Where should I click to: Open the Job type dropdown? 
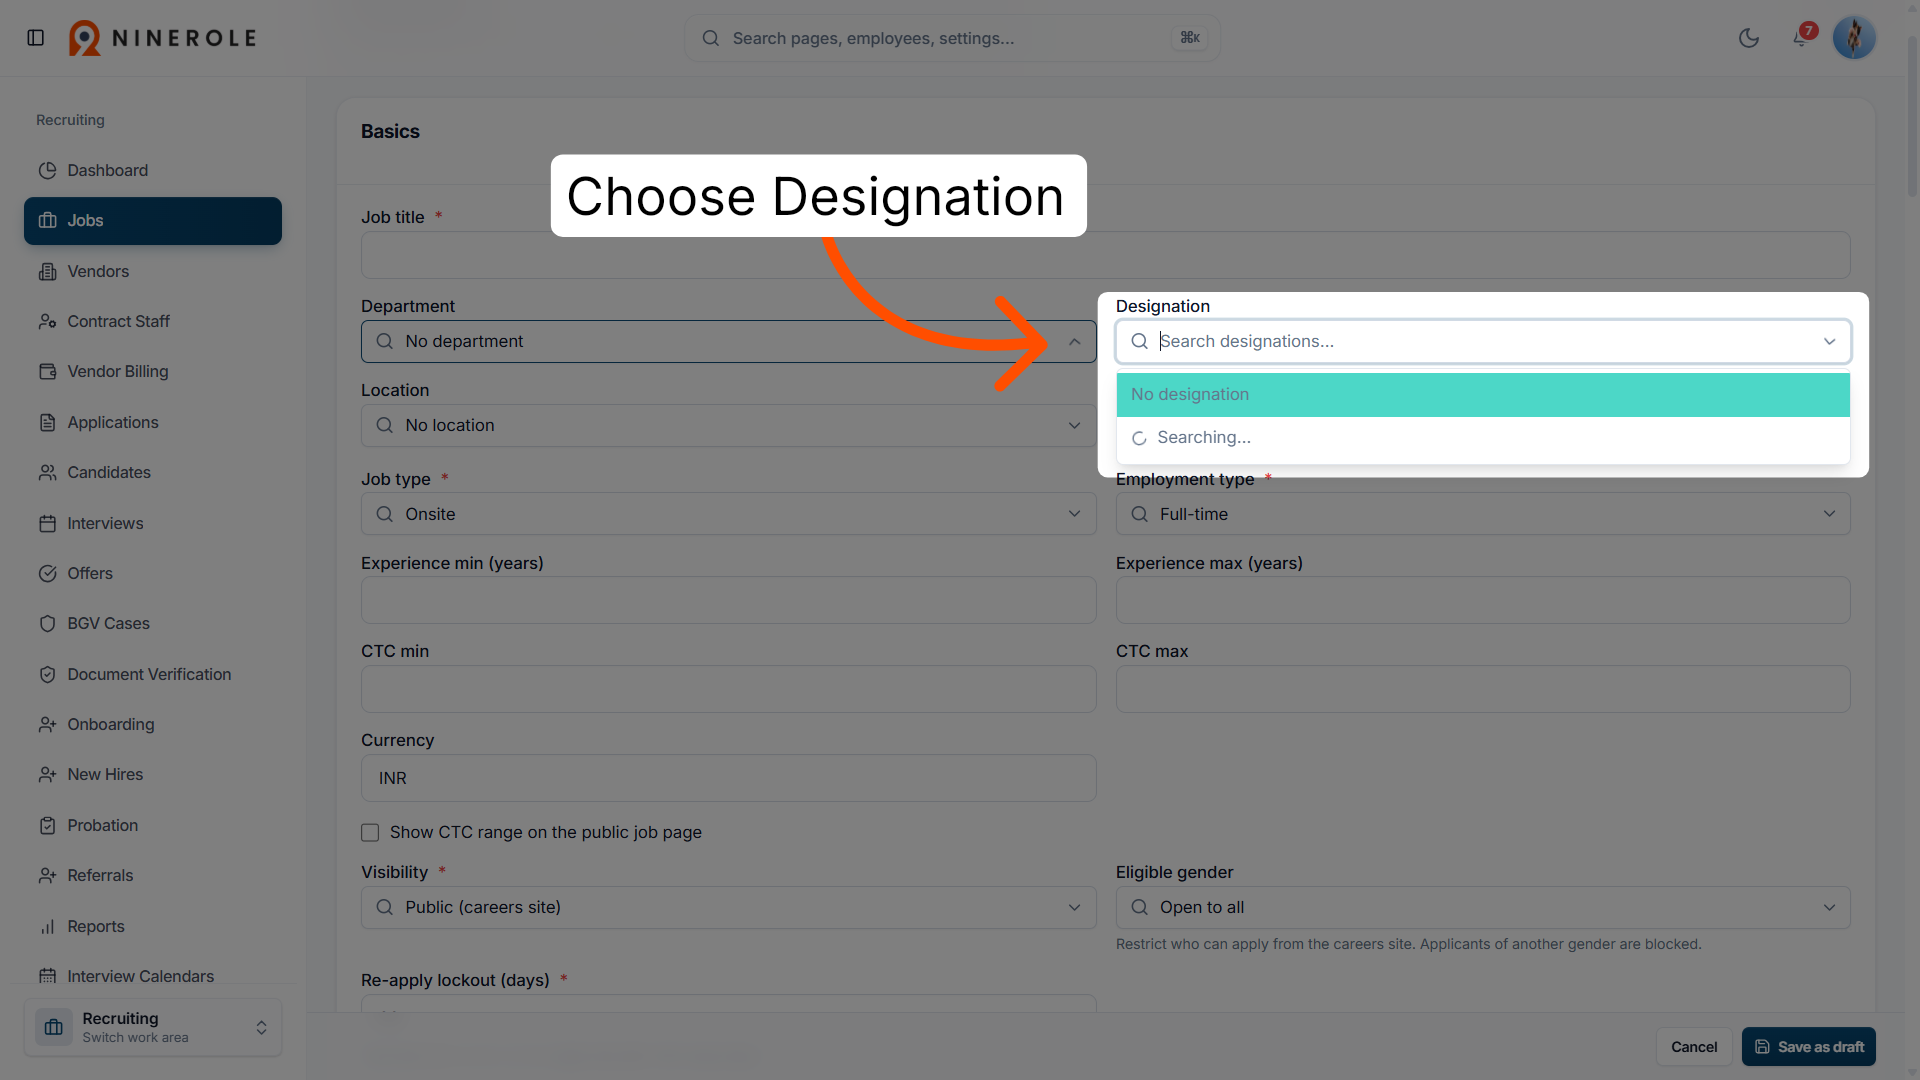pyautogui.click(x=728, y=514)
